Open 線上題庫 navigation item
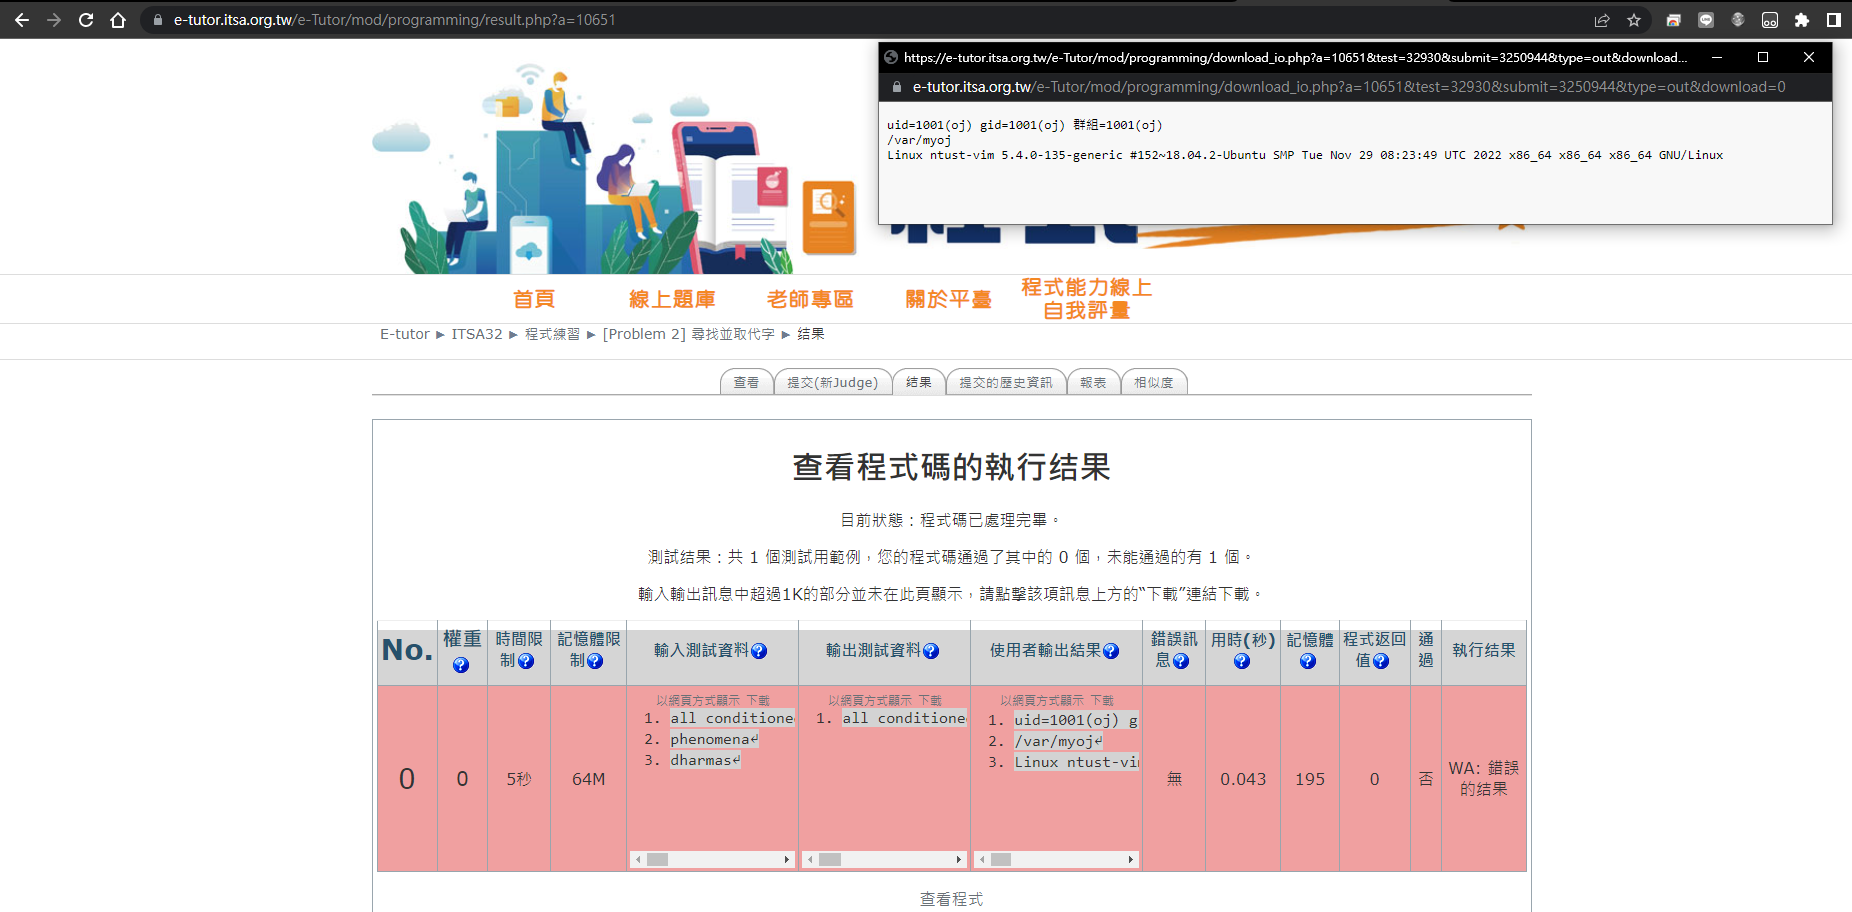The height and width of the screenshot is (912, 1852). (672, 299)
